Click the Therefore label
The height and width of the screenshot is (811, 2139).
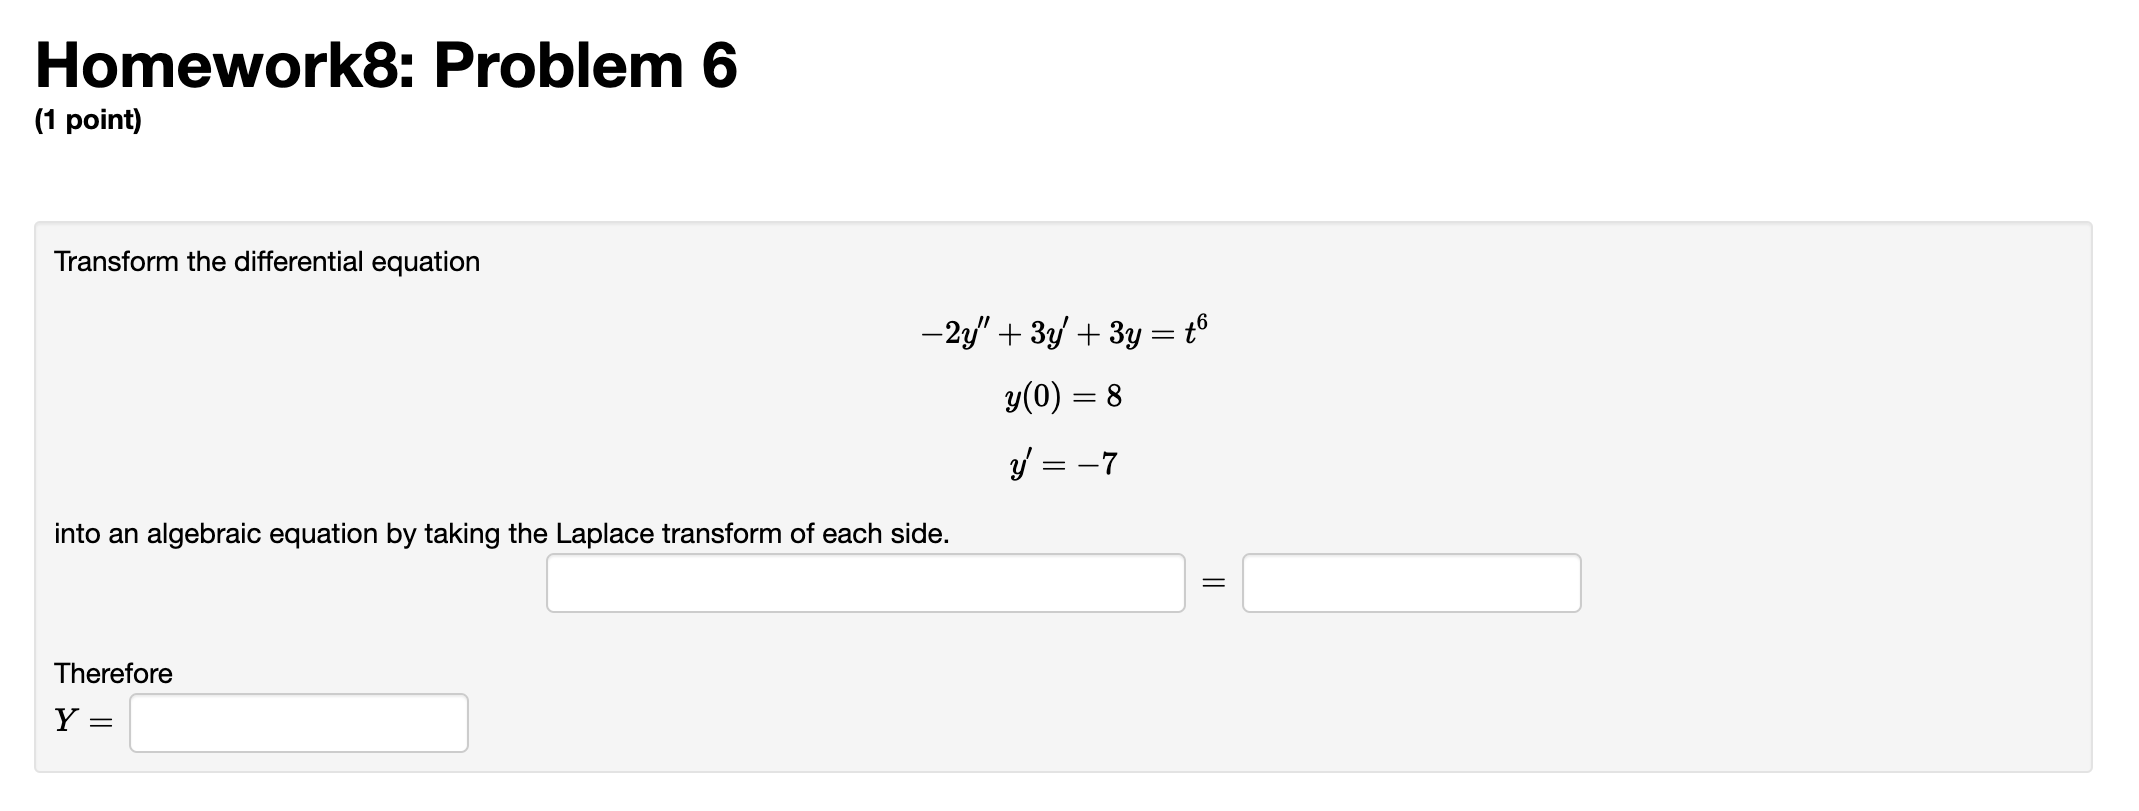pos(112,673)
